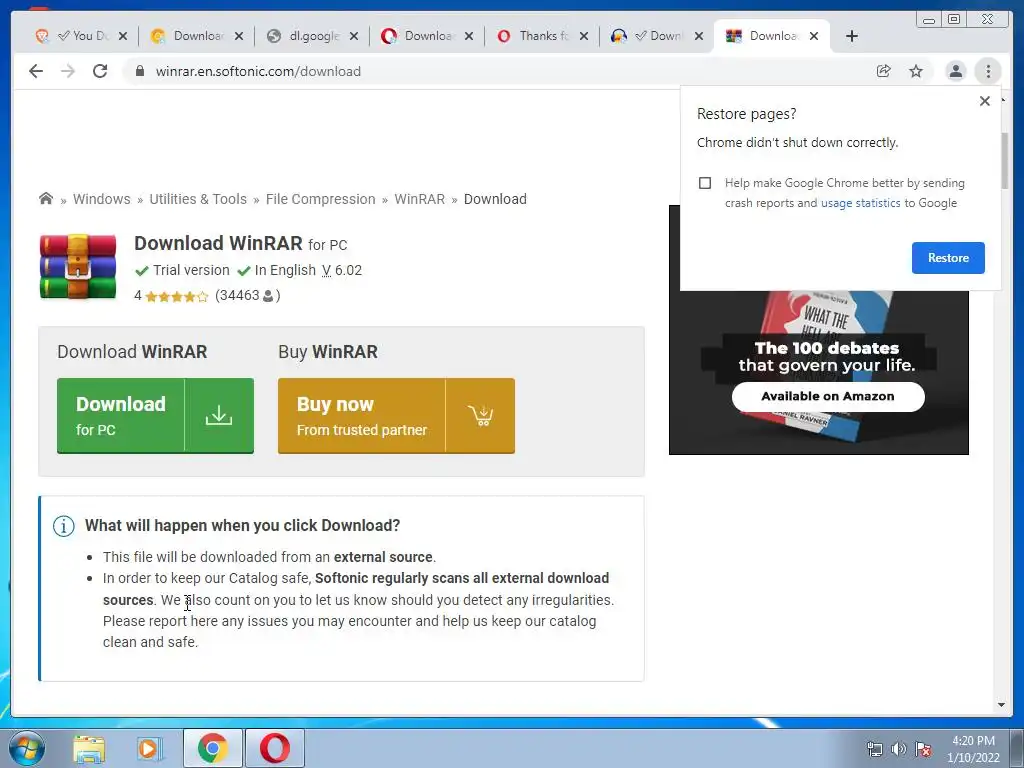This screenshot has width=1024, height=768.
Task: Open the usage statistics link
Action: [861, 203]
